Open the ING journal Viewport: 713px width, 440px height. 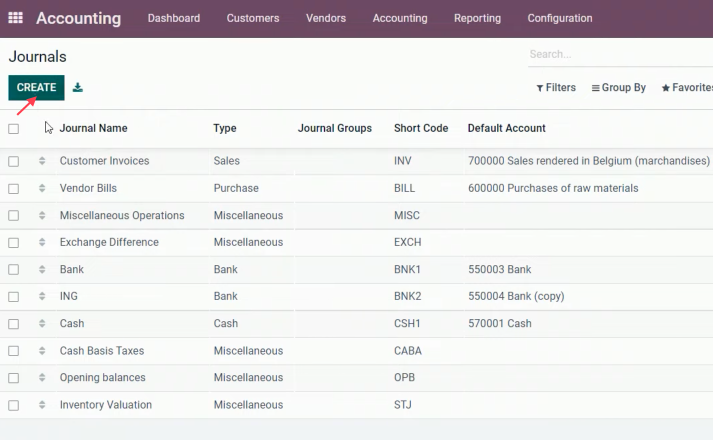pyautogui.click(x=69, y=296)
